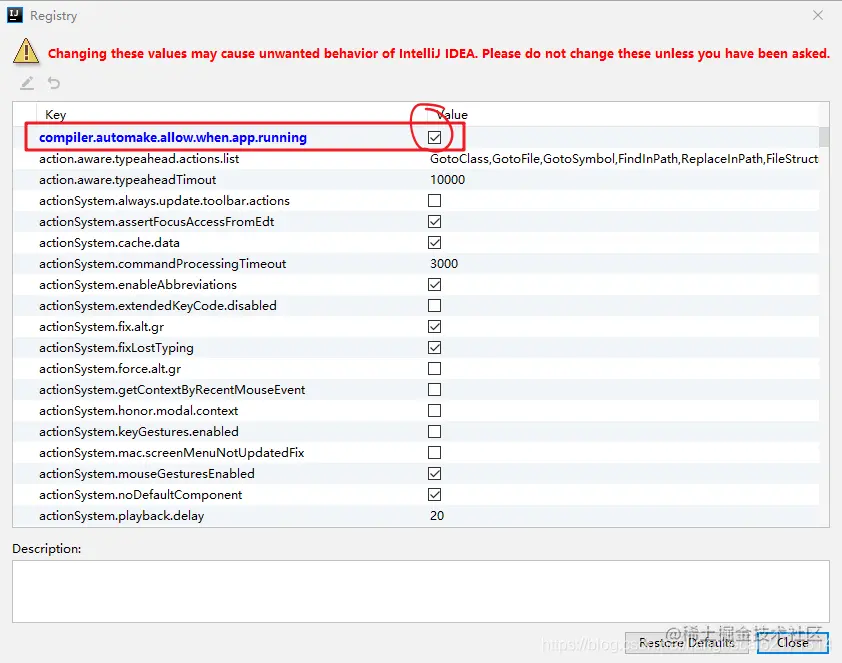842x663 pixels.
Task: Enable actionSystem.honor.modal.context checkbox
Action: point(434,411)
